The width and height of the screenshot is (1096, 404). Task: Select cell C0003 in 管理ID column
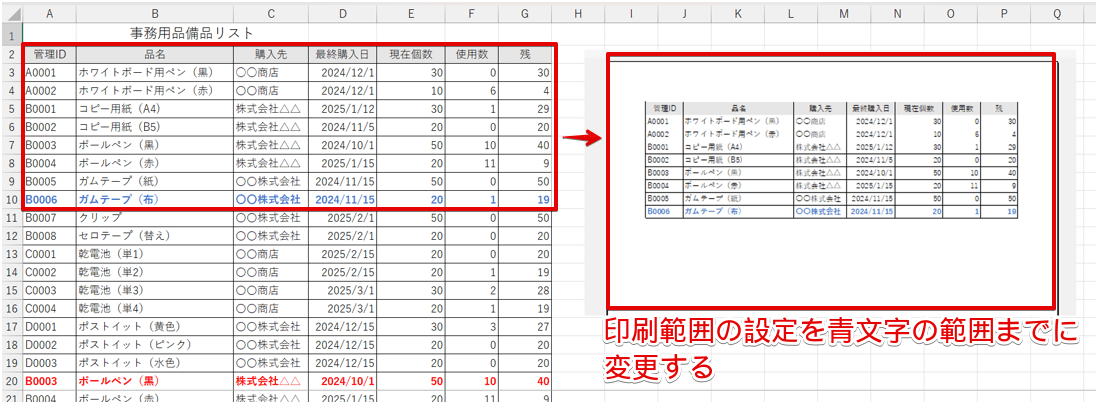tap(49, 290)
